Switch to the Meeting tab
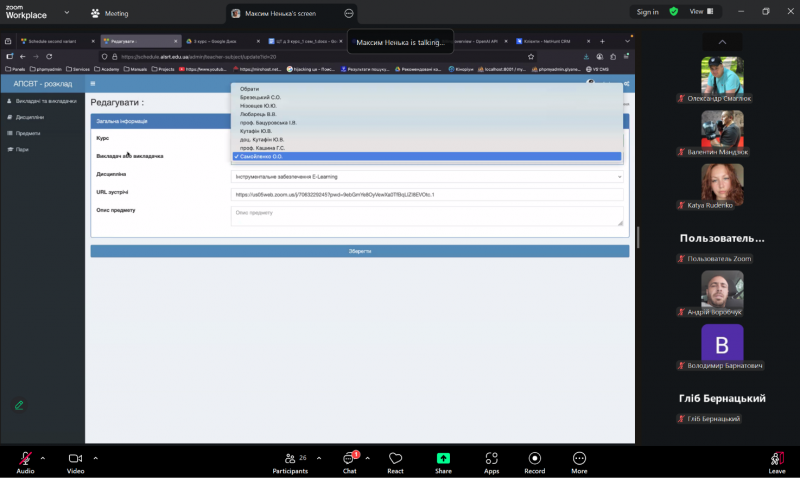Image resolution: width=800 pixels, height=478 pixels. pyautogui.click(x=109, y=14)
